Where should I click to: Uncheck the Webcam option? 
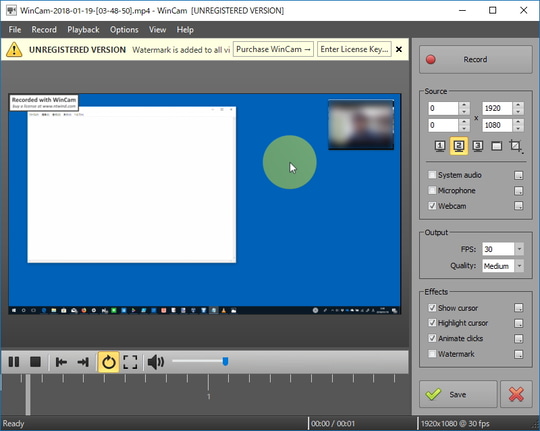(432, 206)
